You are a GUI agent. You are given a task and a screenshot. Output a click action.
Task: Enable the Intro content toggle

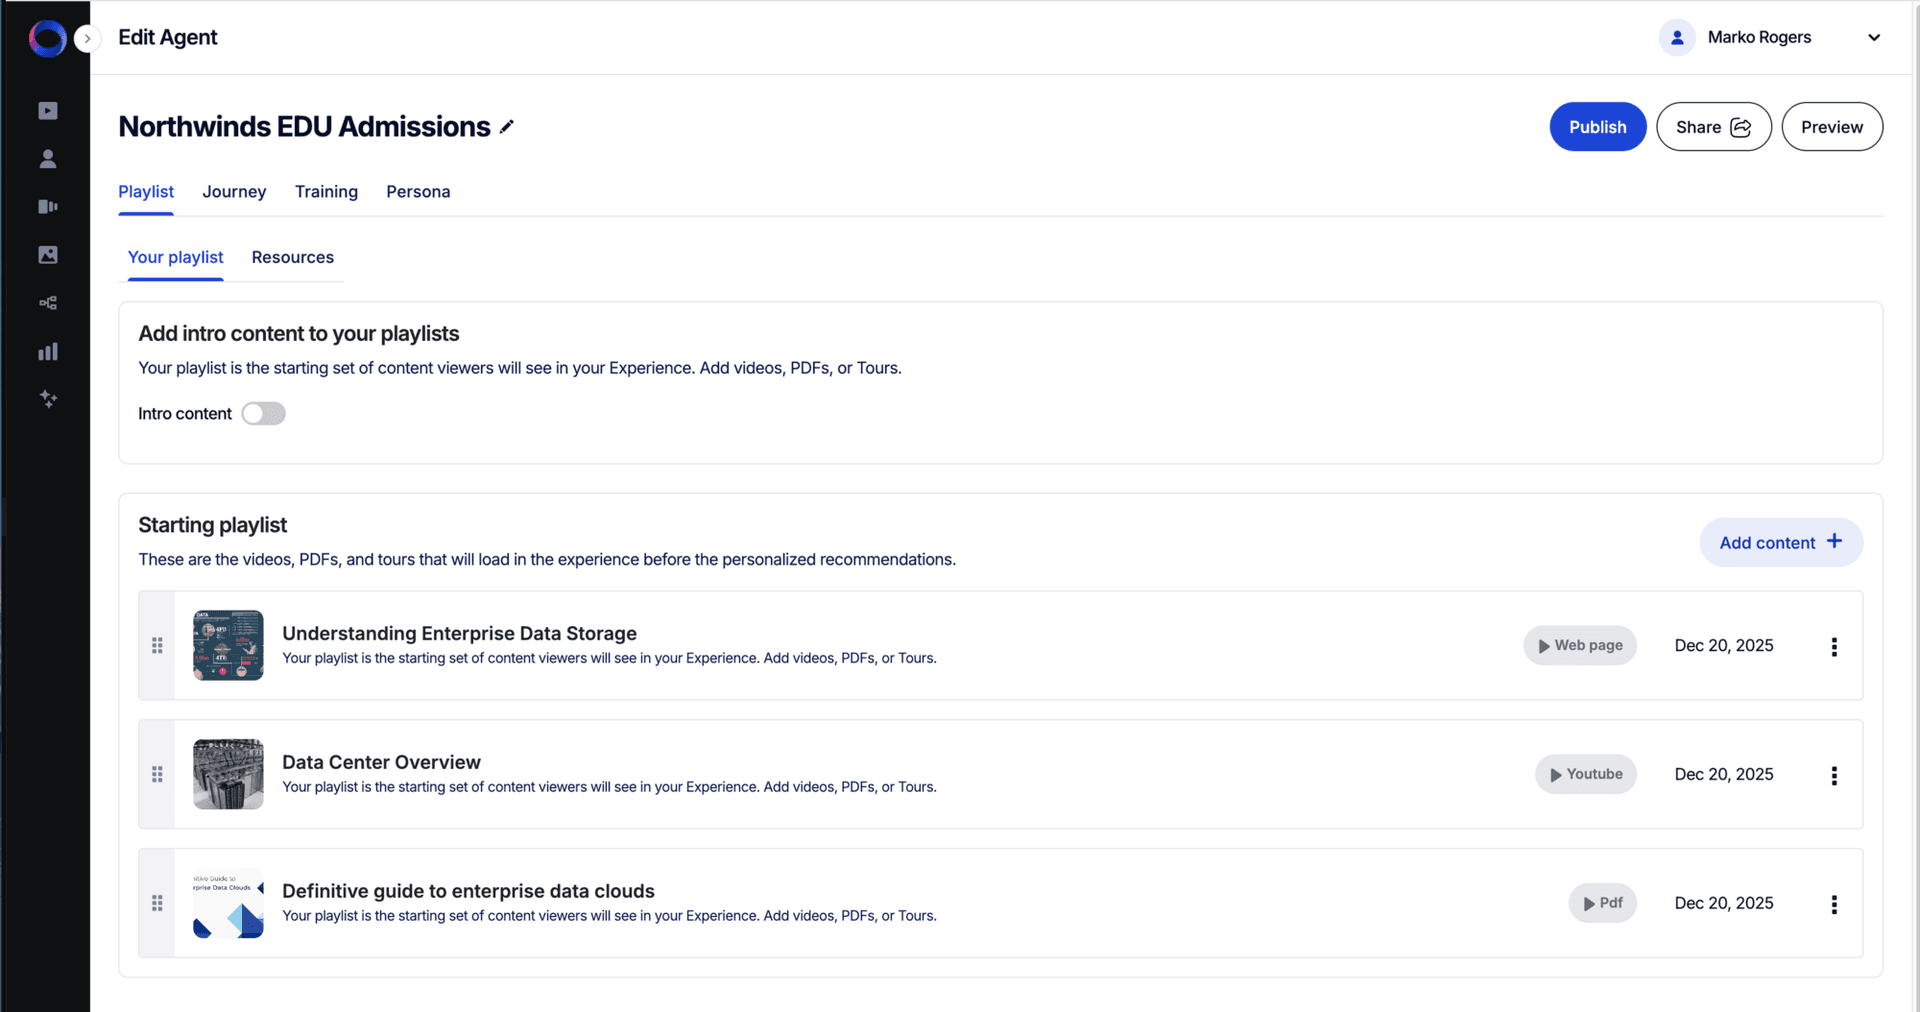coord(263,413)
